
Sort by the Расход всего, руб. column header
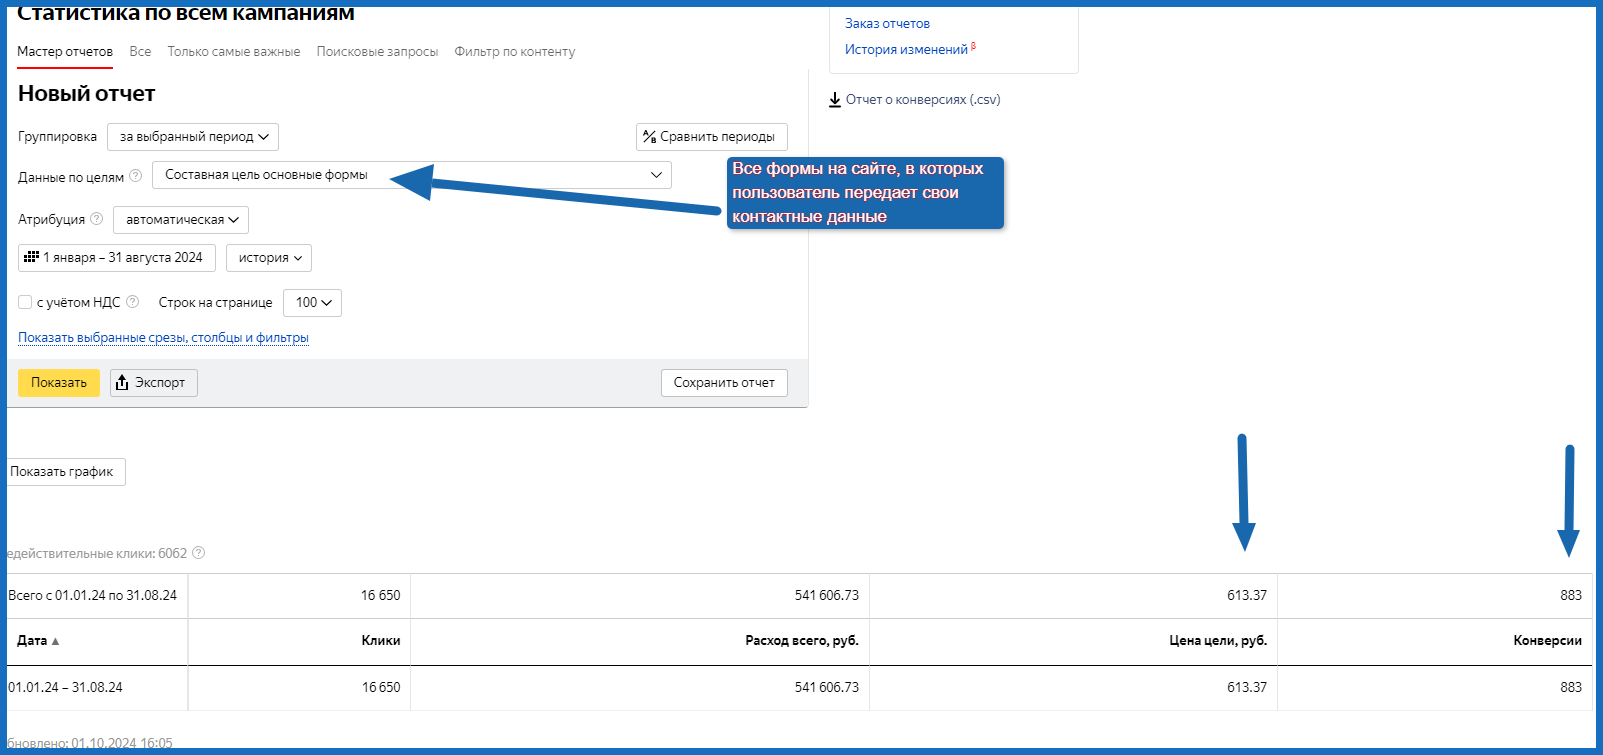point(802,641)
